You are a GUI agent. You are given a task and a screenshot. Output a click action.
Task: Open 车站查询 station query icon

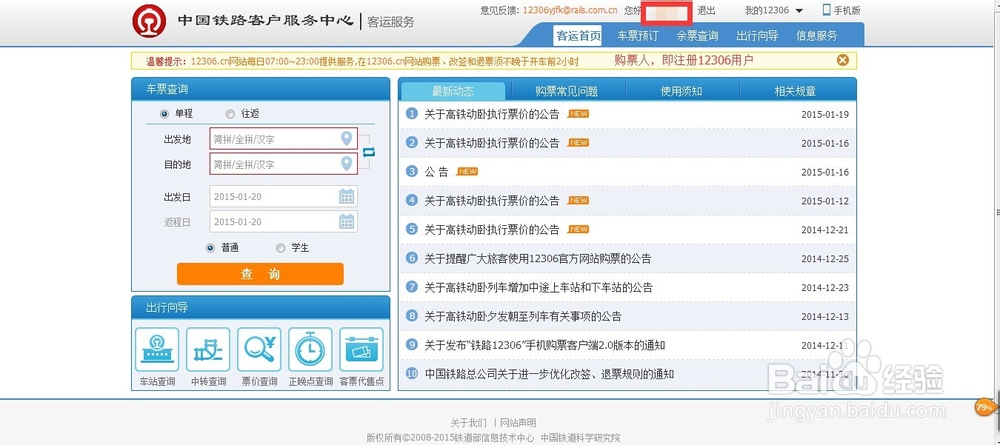pyautogui.click(x=157, y=349)
